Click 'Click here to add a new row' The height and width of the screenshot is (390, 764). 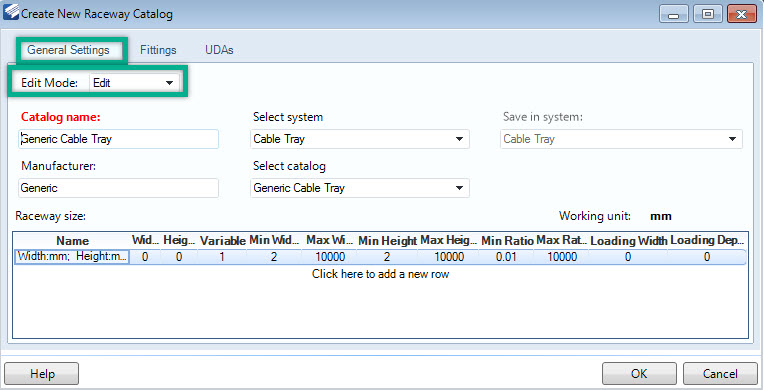click(x=380, y=274)
